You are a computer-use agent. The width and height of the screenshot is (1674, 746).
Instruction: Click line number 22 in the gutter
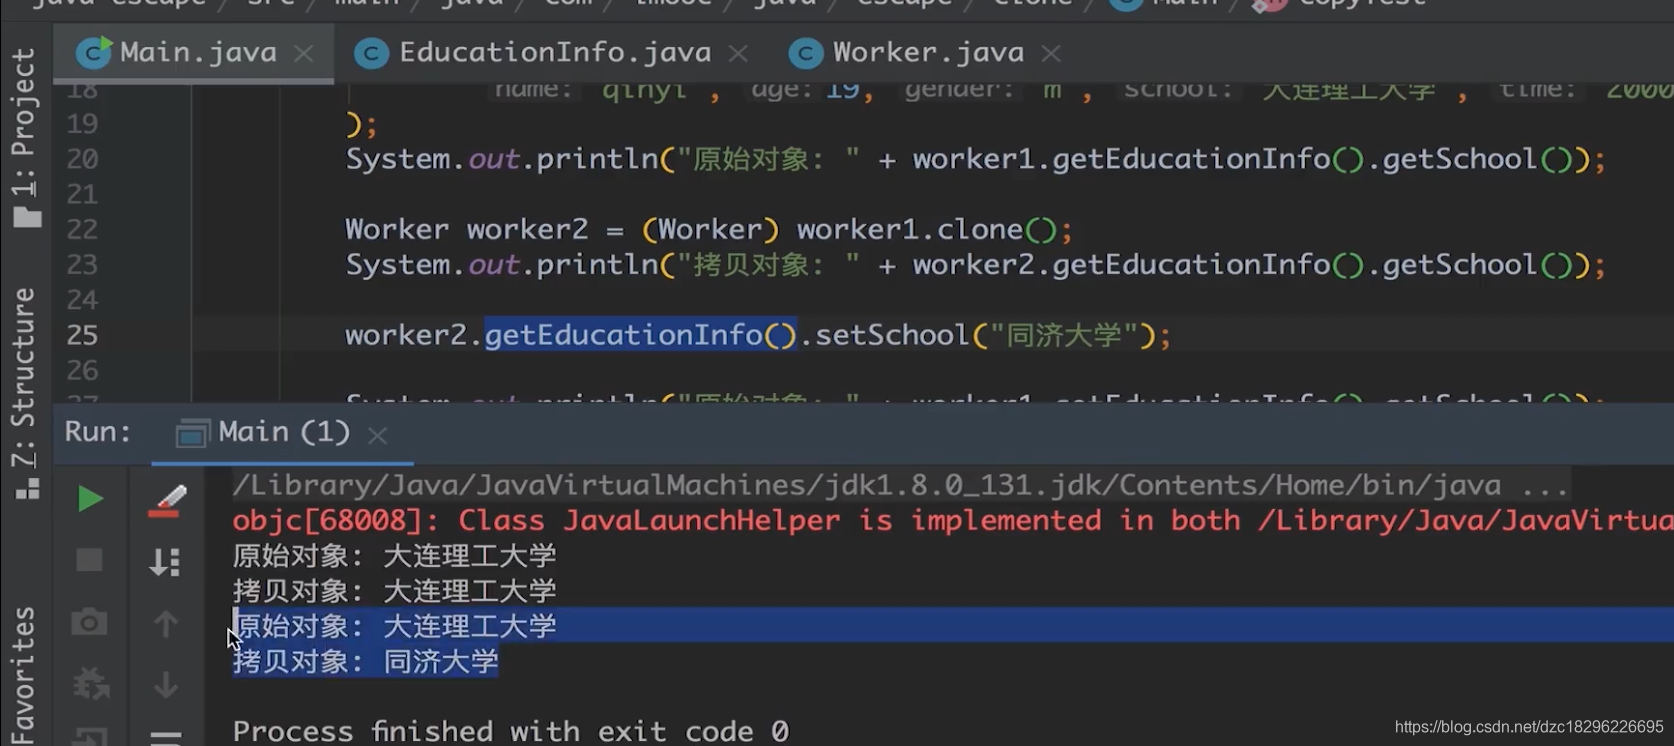click(x=82, y=229)
